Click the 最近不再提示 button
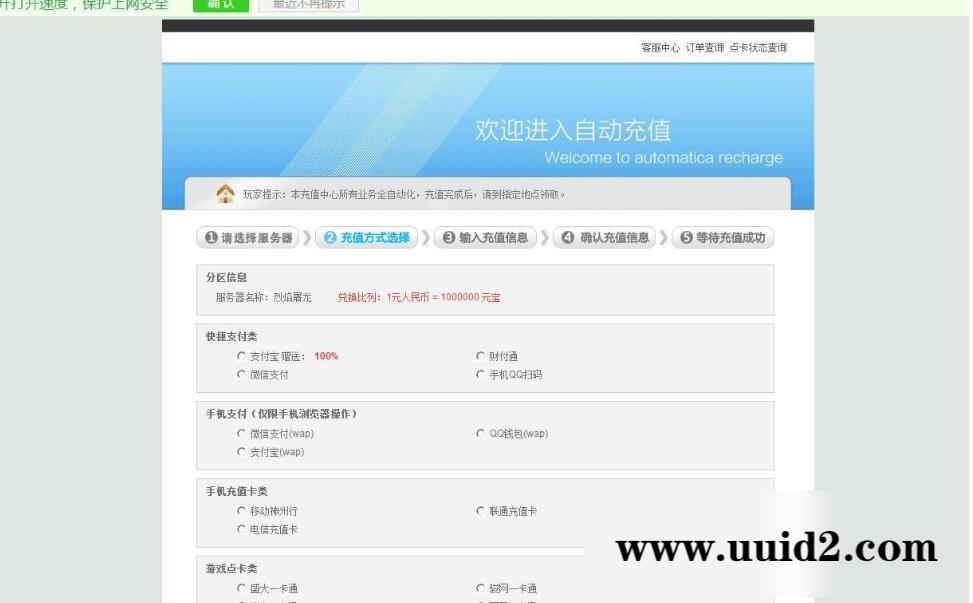Image resolution: width=973 pixels, height=603 pixels. tap(307, 5)
